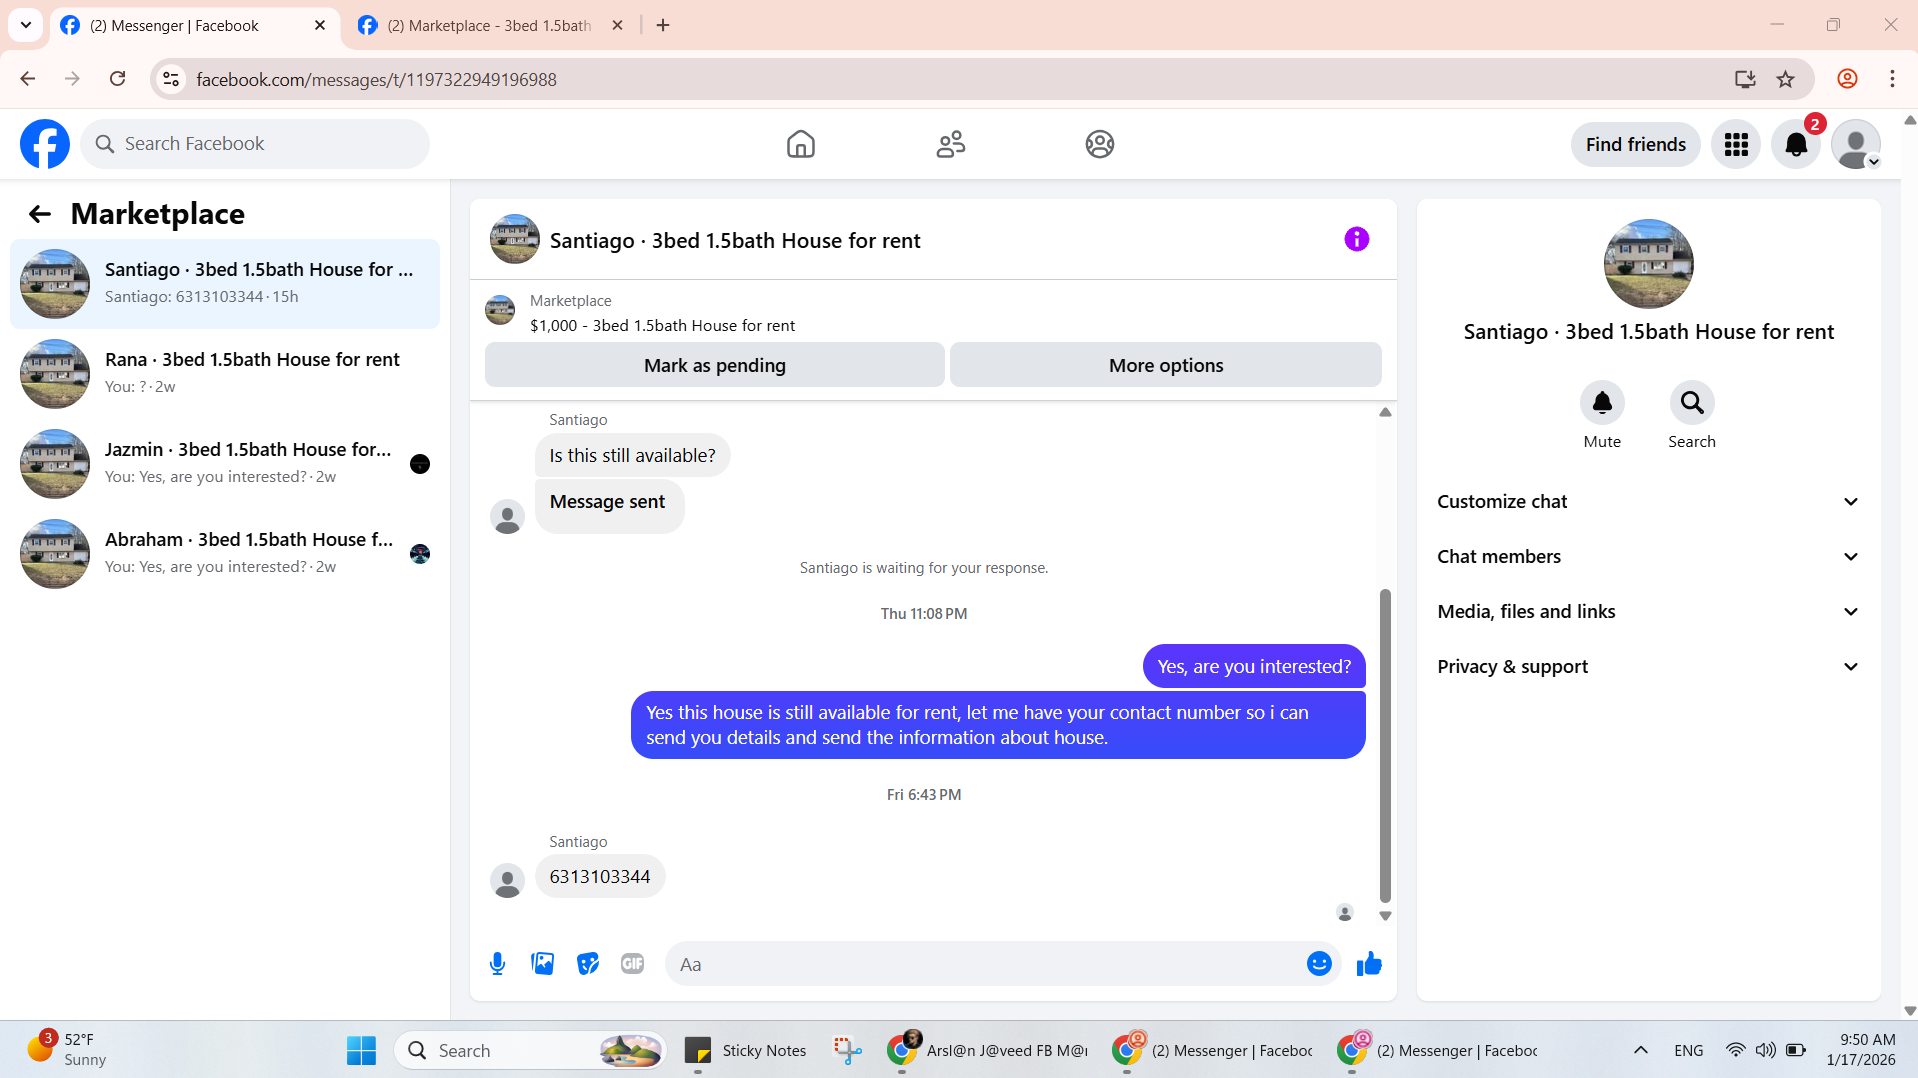This screenshot has height=1078, width=1918.
Task: Click the 'Is this still available?' message
Action: point(632,455)
